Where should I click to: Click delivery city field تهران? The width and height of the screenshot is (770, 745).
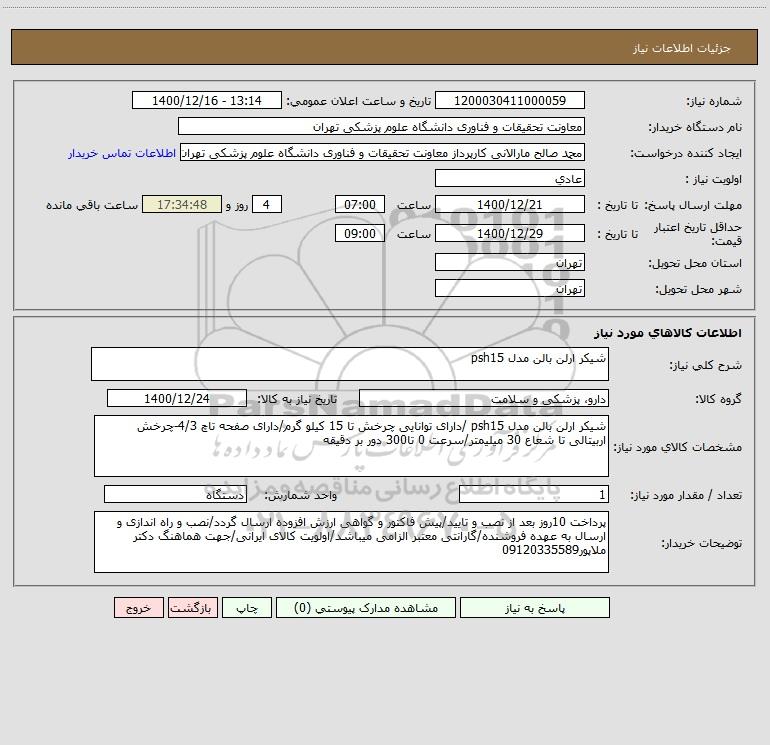(510, 288)
